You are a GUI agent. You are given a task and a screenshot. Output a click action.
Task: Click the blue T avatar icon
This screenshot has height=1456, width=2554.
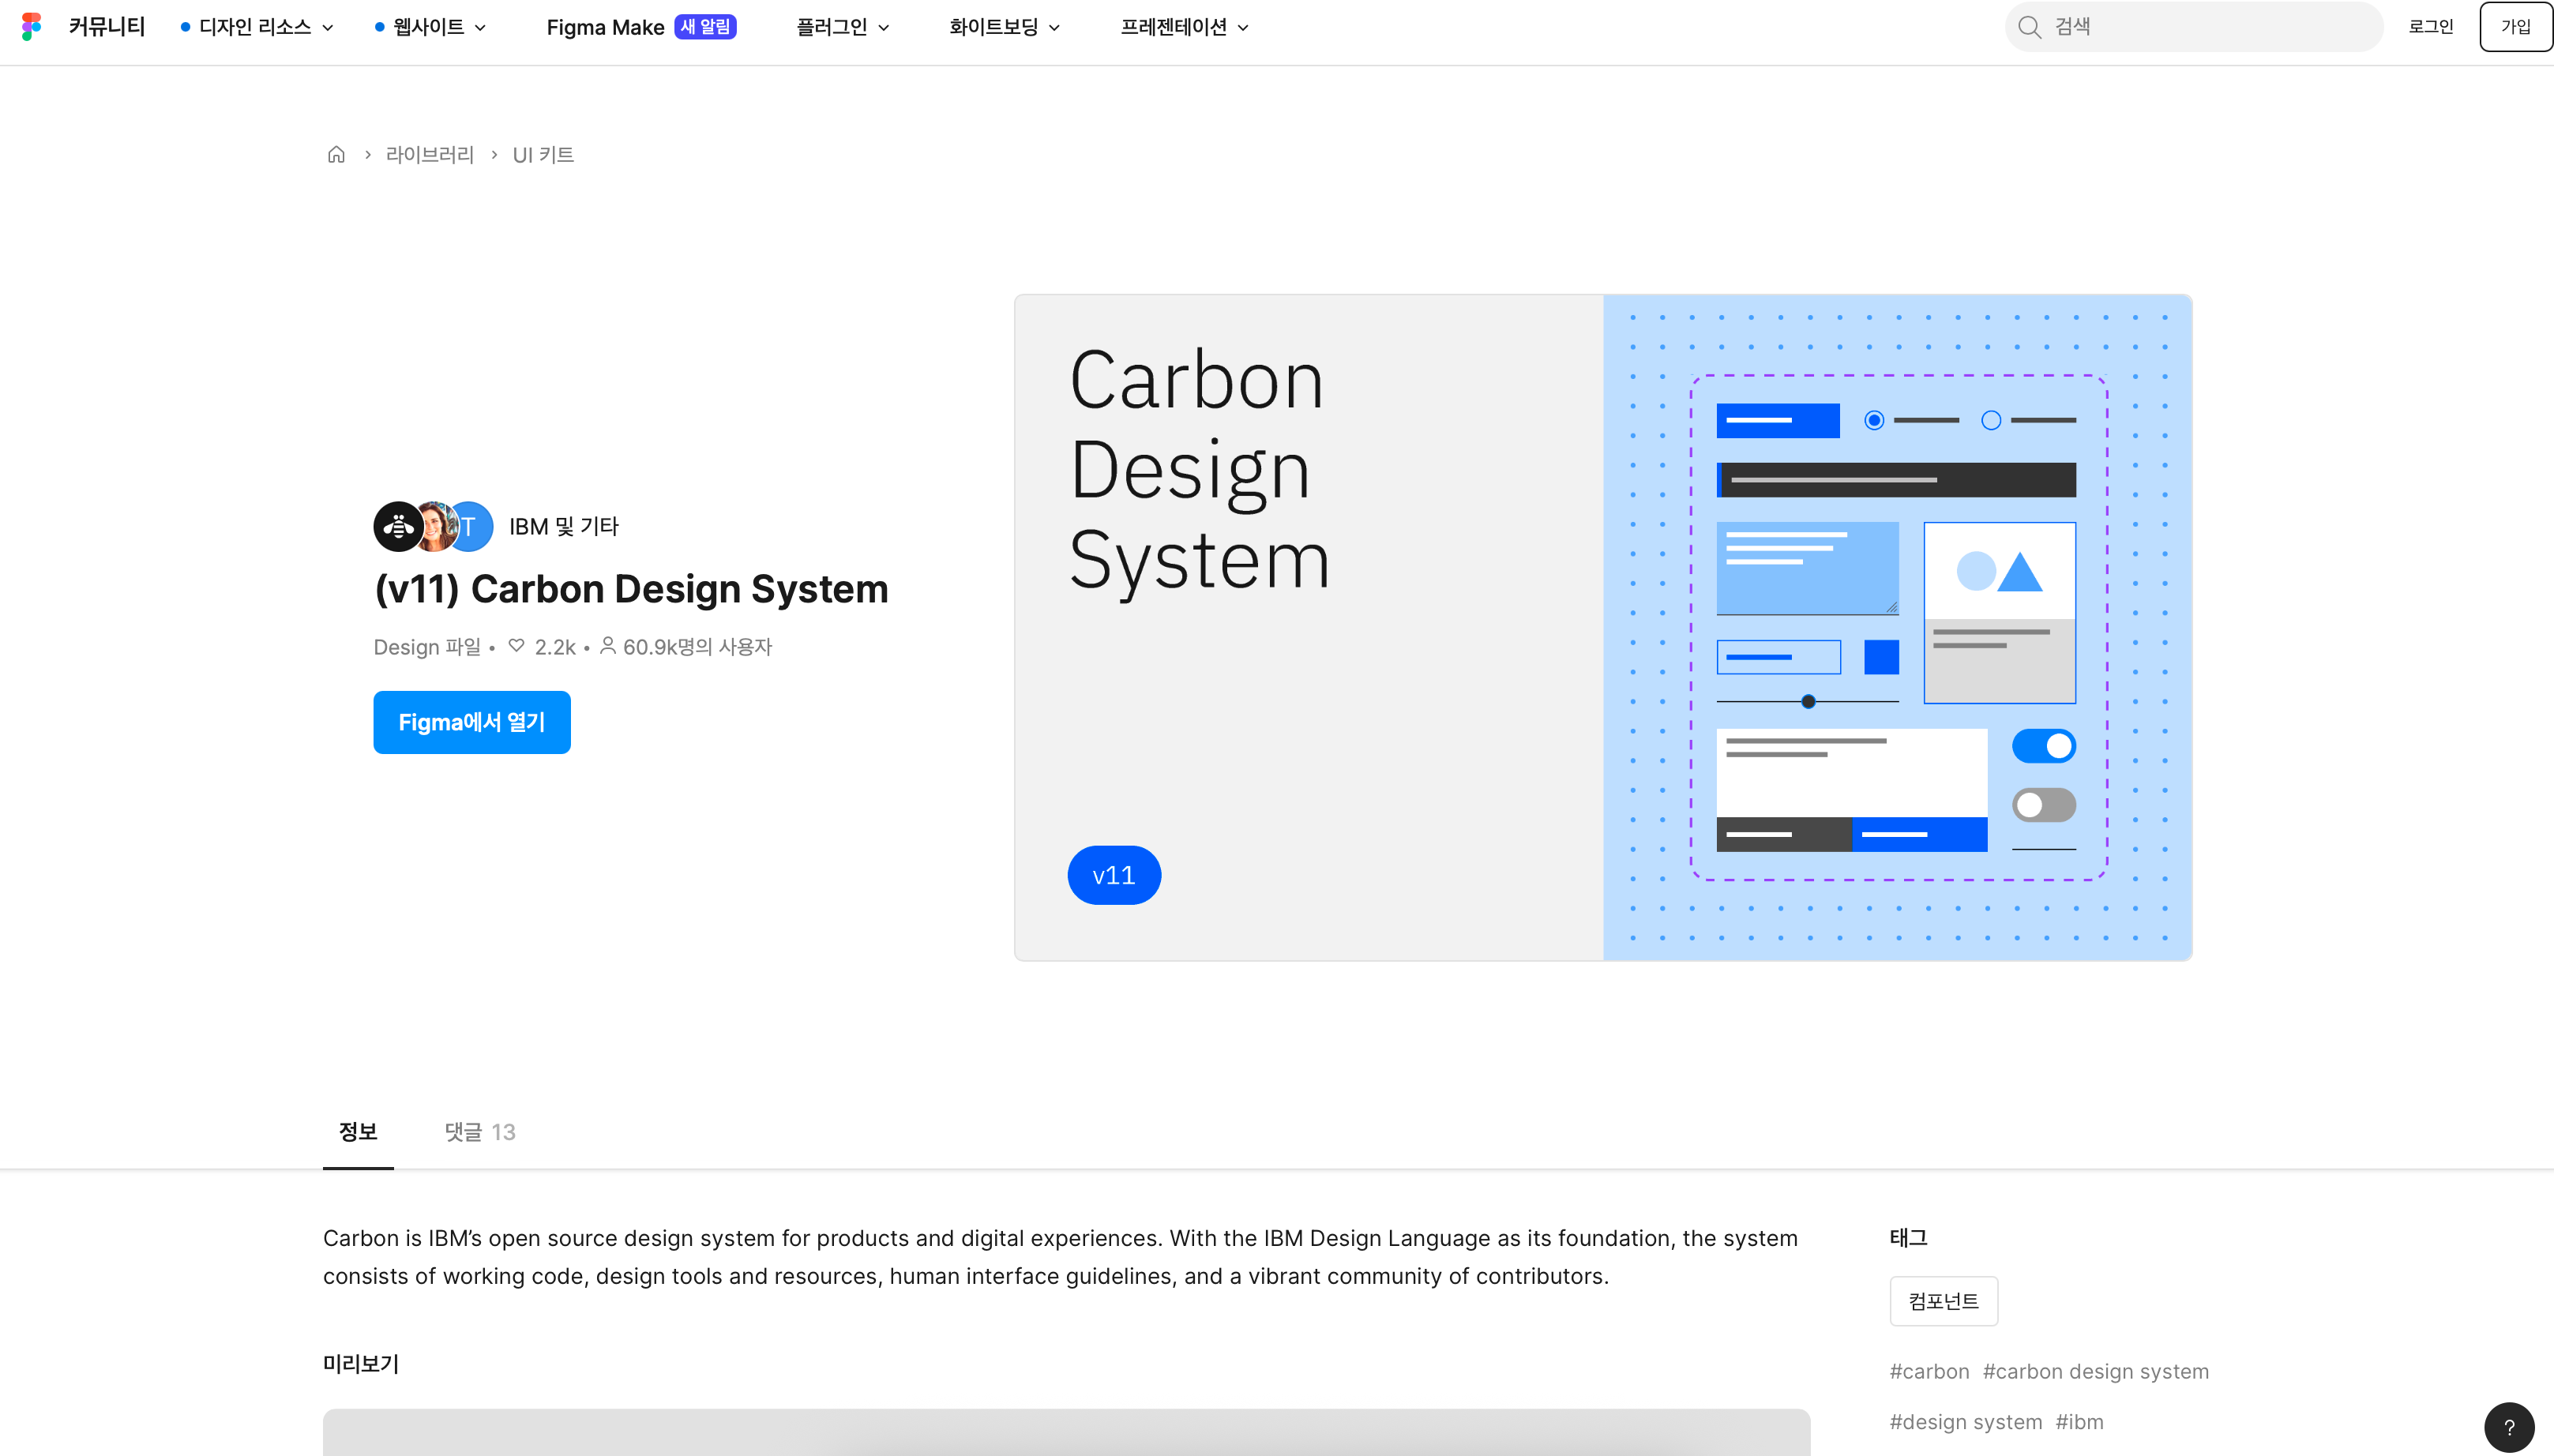coord(474,527)
